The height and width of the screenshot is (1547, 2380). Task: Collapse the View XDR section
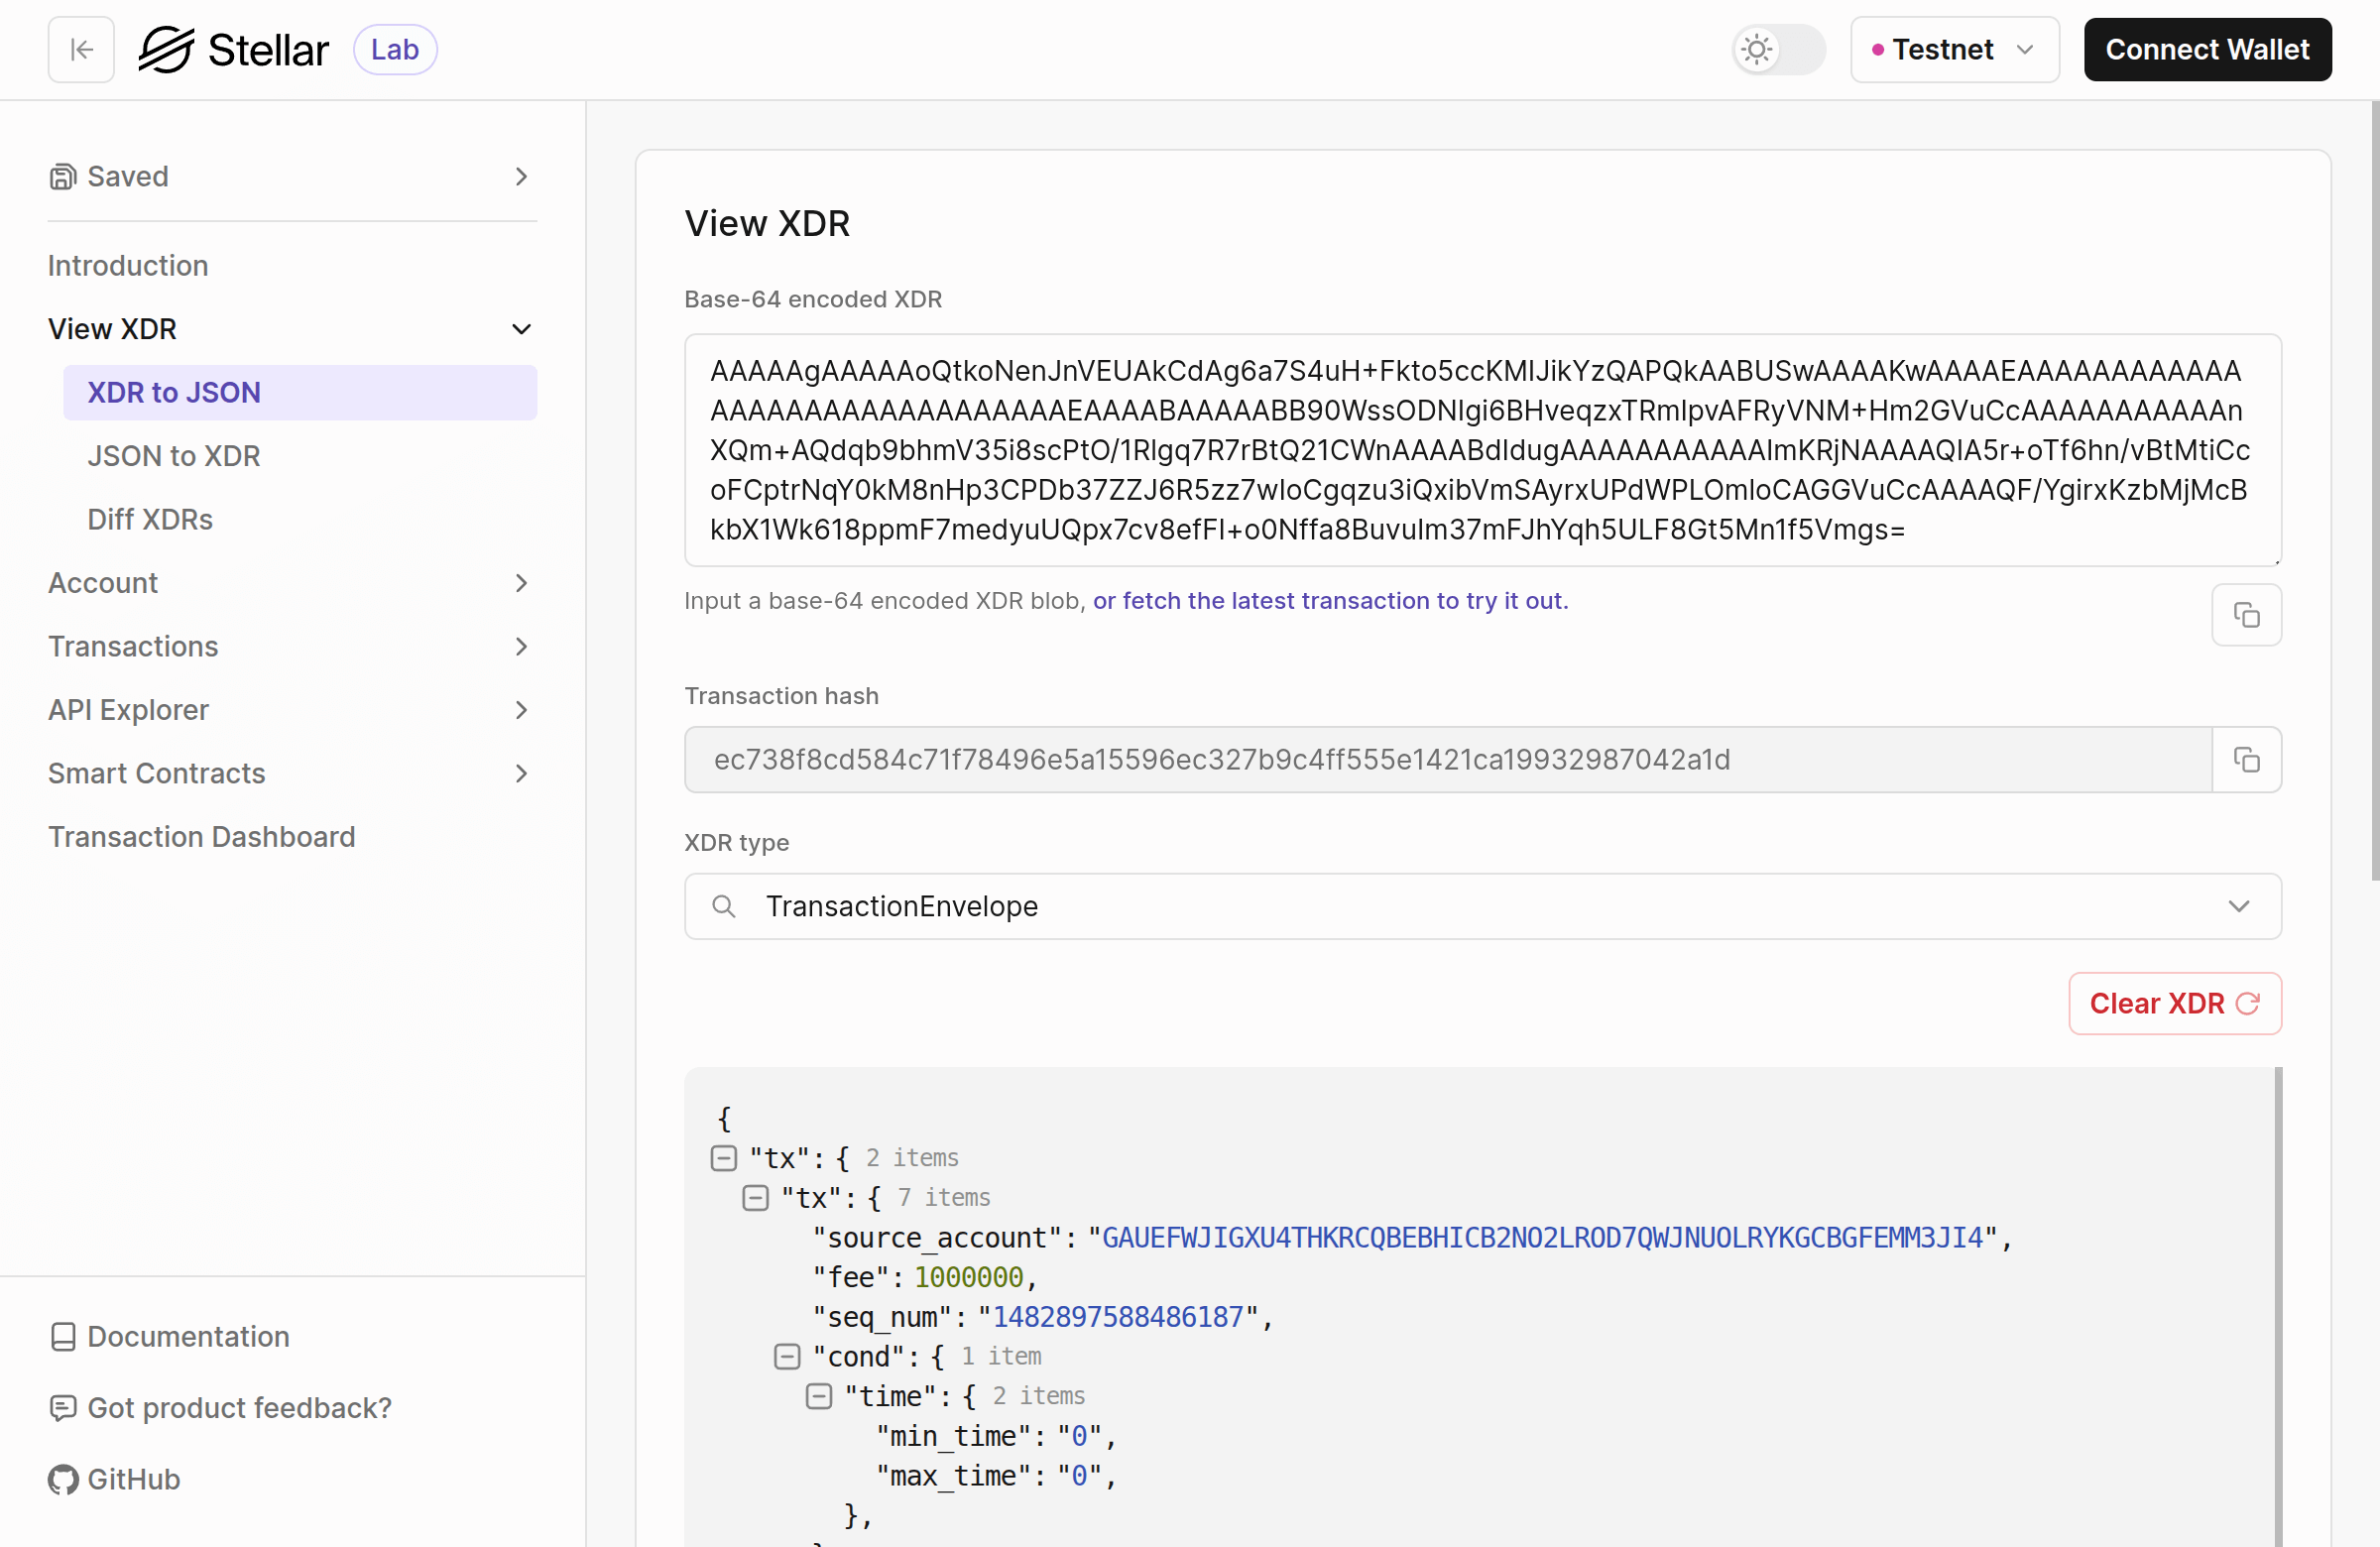521,329
